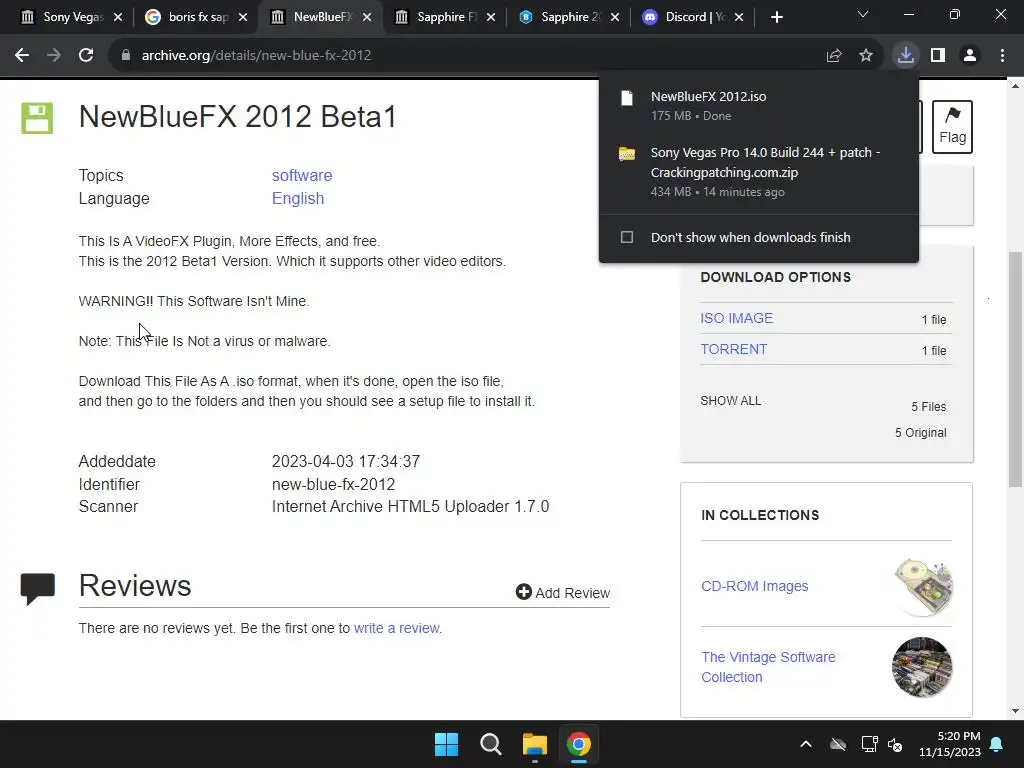Viewport: 1024px width, 768px height.
Task: Click the page vertical scrollbar thumb
Action: click(x=1015, y=369)
